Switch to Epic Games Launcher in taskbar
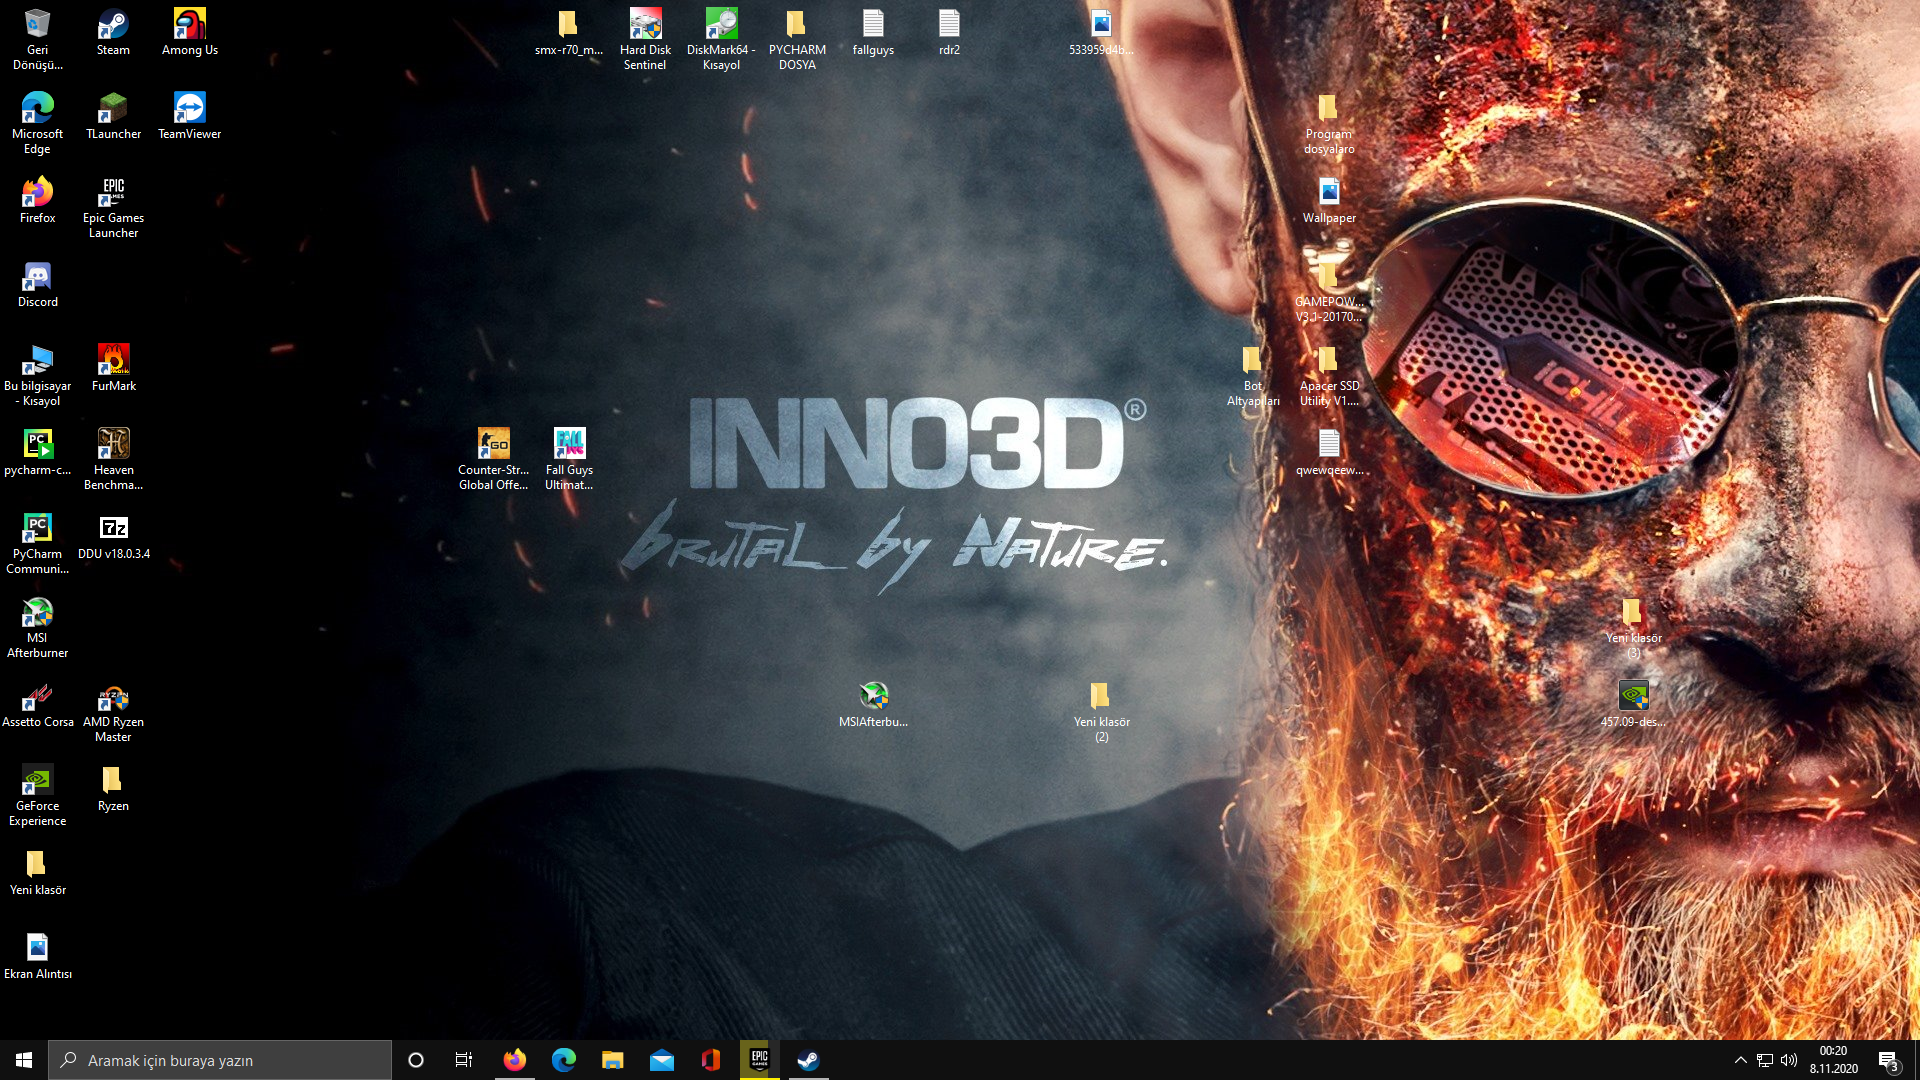This screenshot has height=1080, width=1920. tap(760, 1060)
